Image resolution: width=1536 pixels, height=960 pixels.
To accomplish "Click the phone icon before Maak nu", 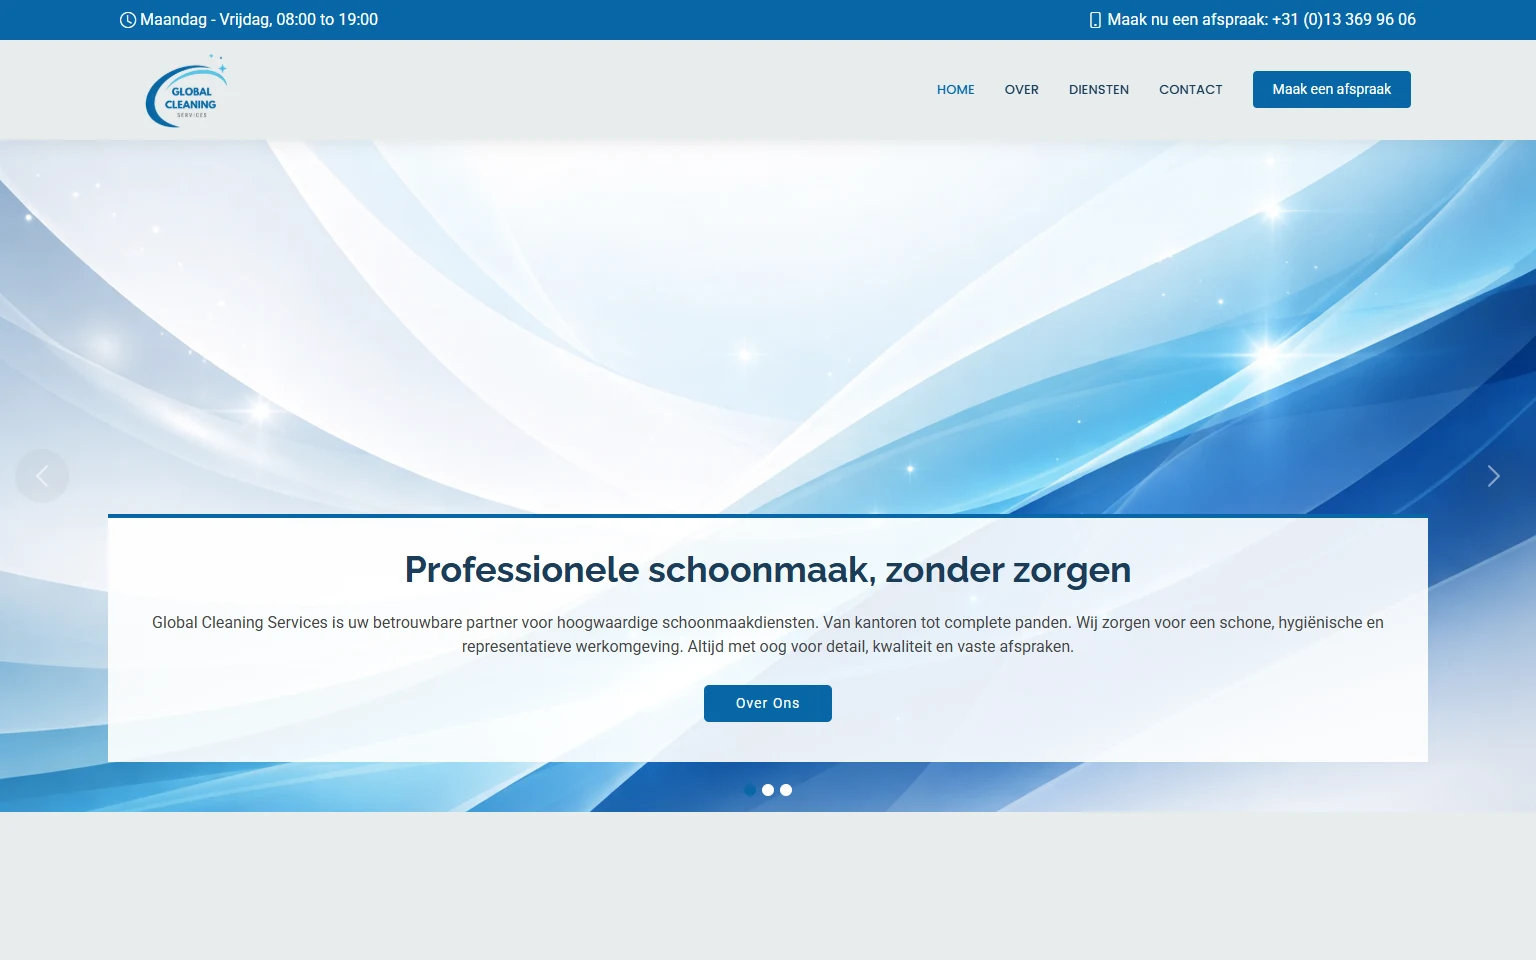I will click(1095, 20).
